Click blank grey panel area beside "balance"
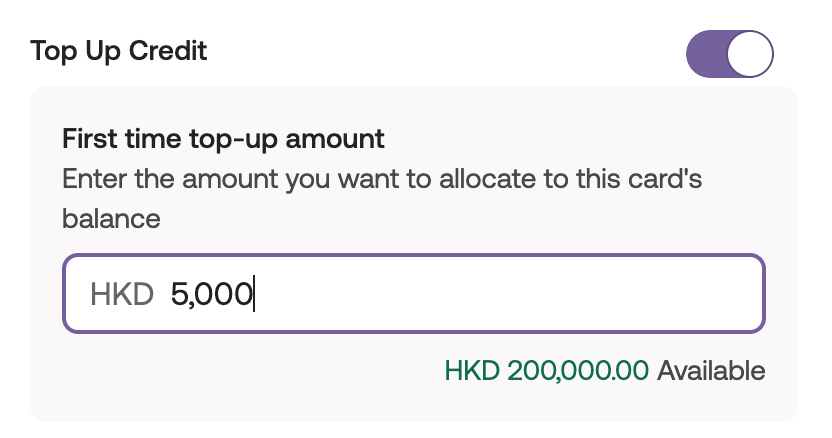 coord(450,220)
